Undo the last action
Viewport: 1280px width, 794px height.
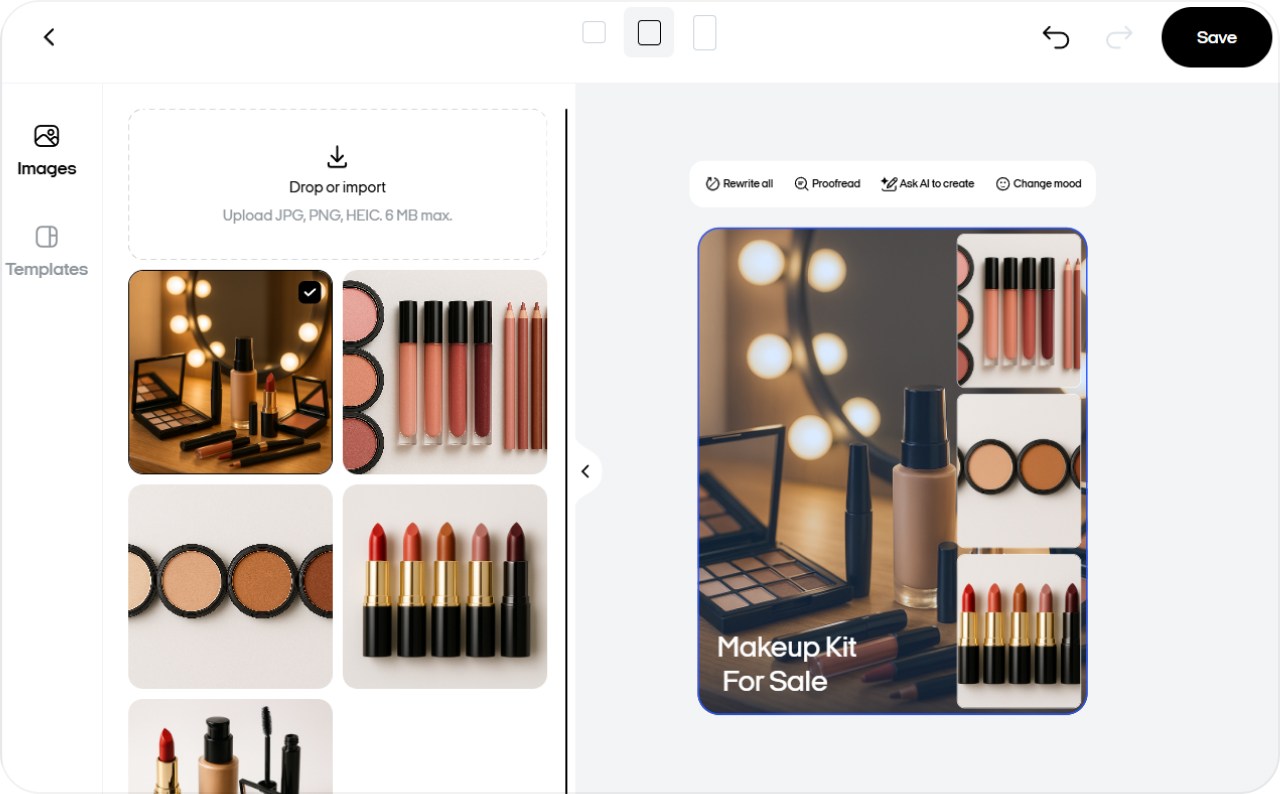[x=1055, y=37]
